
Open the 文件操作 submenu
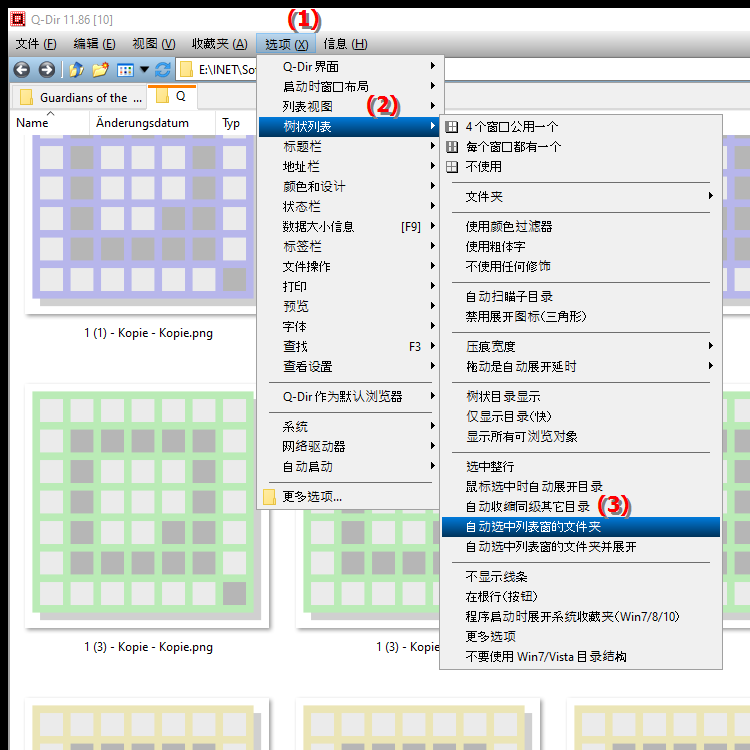[350, 267]
